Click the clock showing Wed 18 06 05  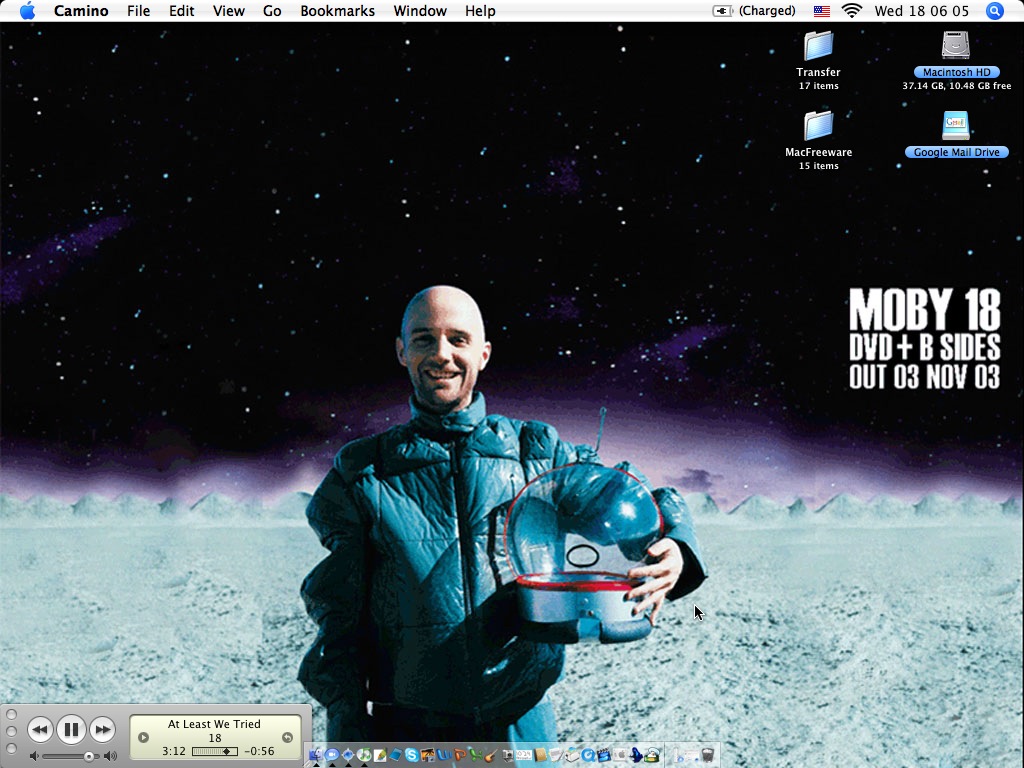pyautogui.click(x=921, y=11)
